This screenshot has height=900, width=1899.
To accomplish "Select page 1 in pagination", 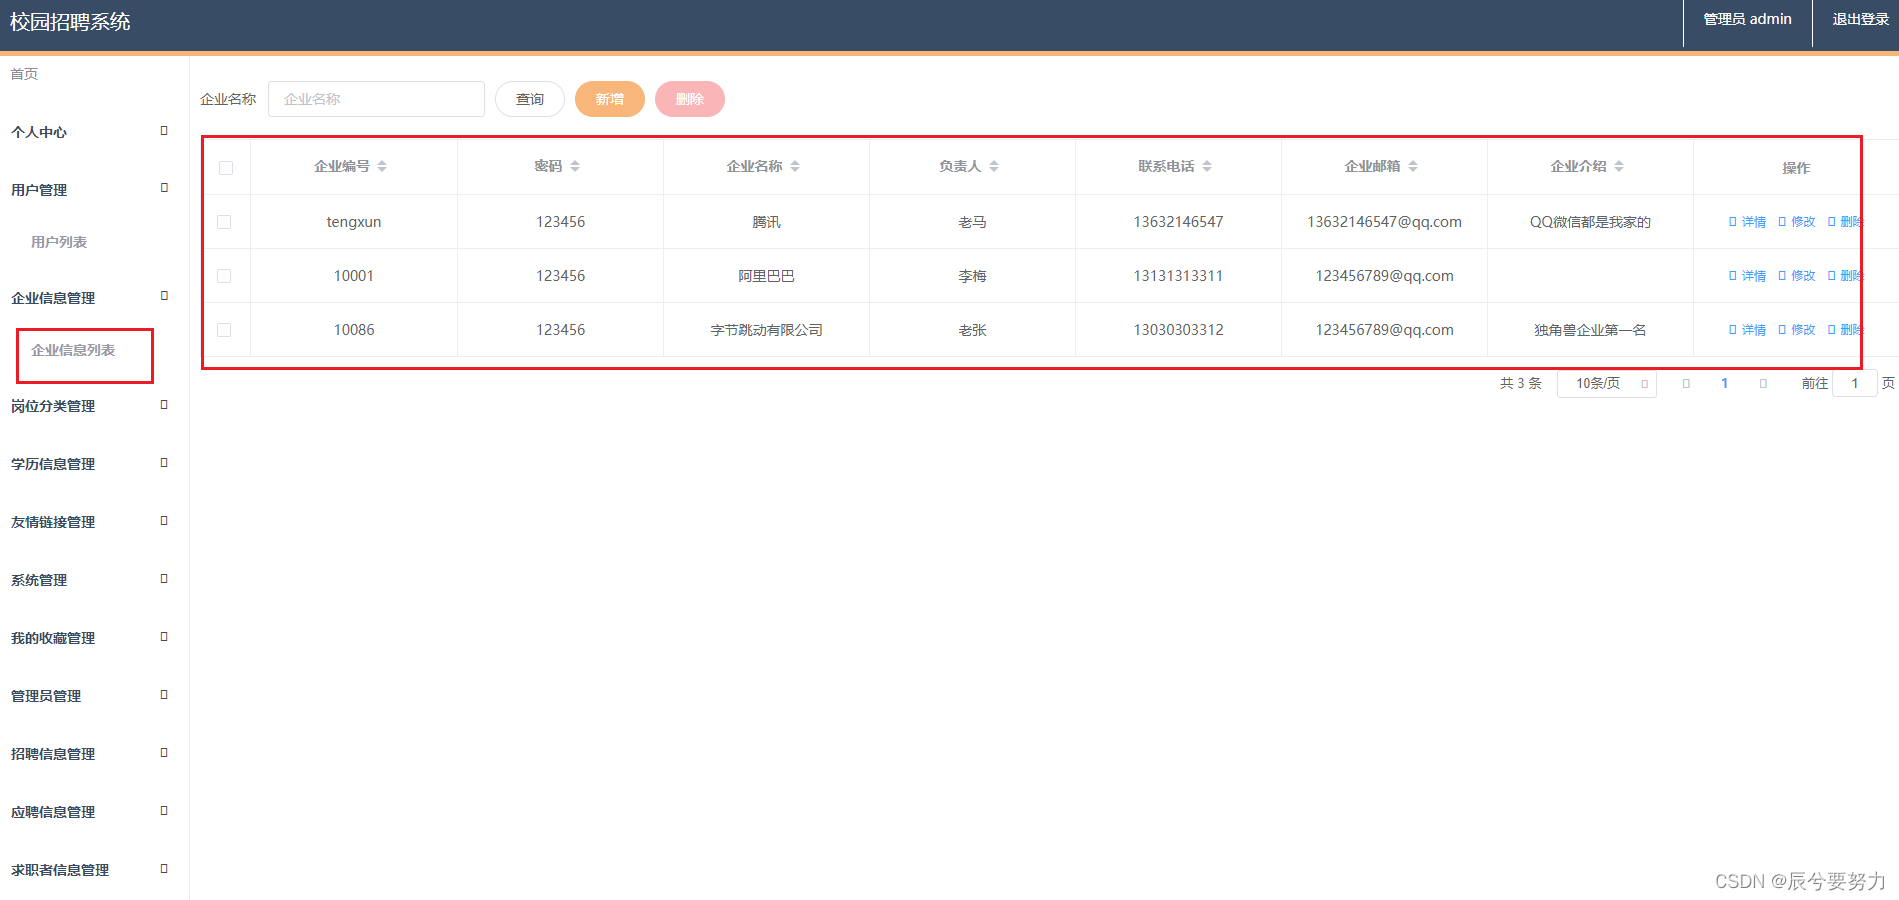I will coord(1724,384).
